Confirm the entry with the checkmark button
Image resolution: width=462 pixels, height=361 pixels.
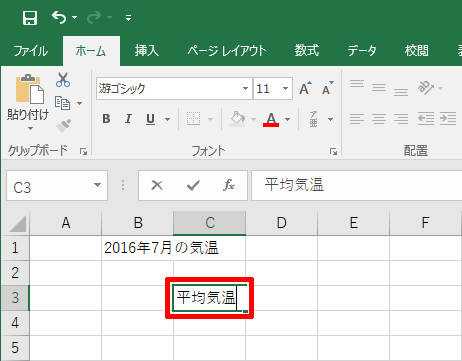tap(193, 185)
